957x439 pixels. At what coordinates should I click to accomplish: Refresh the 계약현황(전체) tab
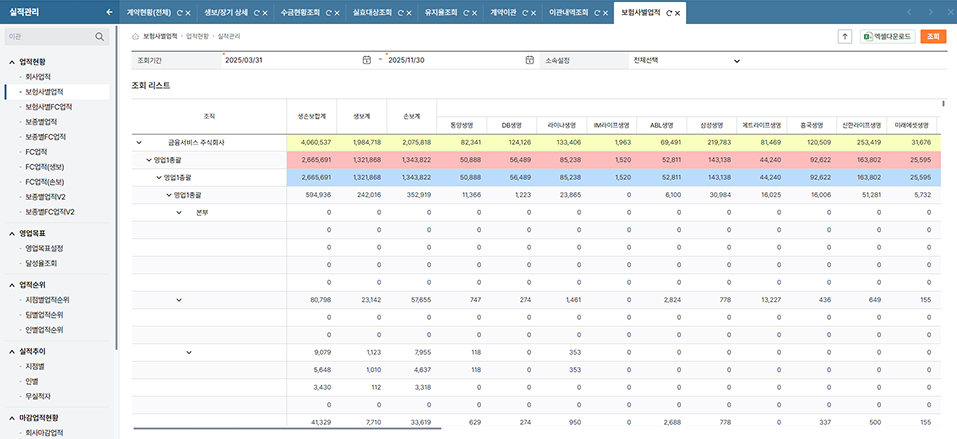tap(180, 13)
